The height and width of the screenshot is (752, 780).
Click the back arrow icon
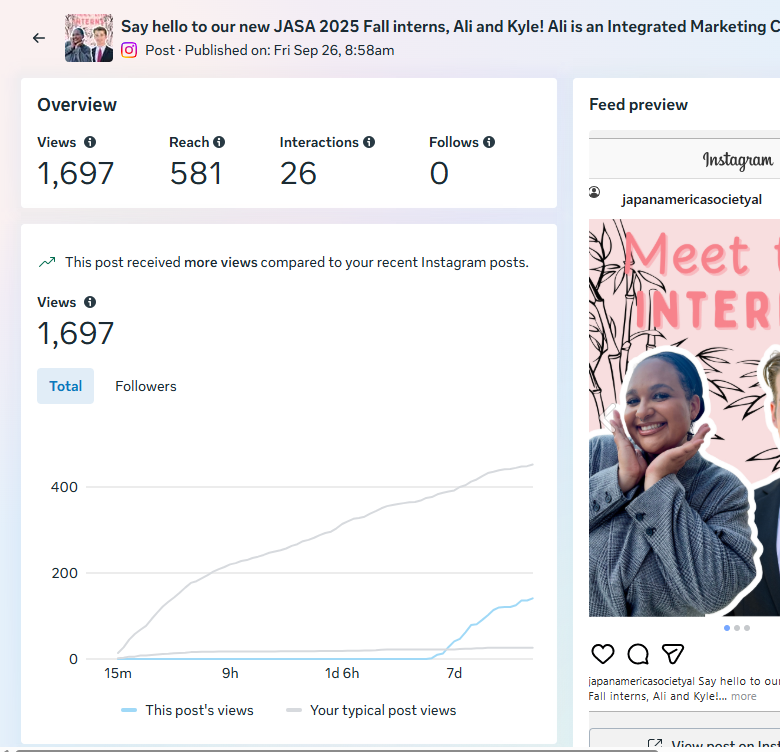coord(38,38)
